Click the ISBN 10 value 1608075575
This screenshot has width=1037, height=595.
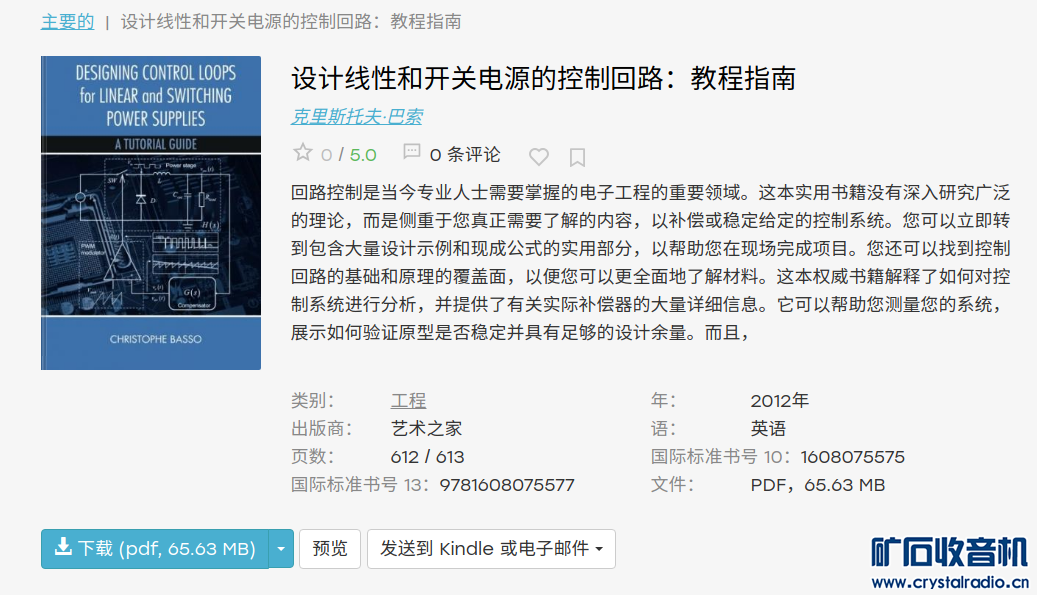[x=852, y=457]
